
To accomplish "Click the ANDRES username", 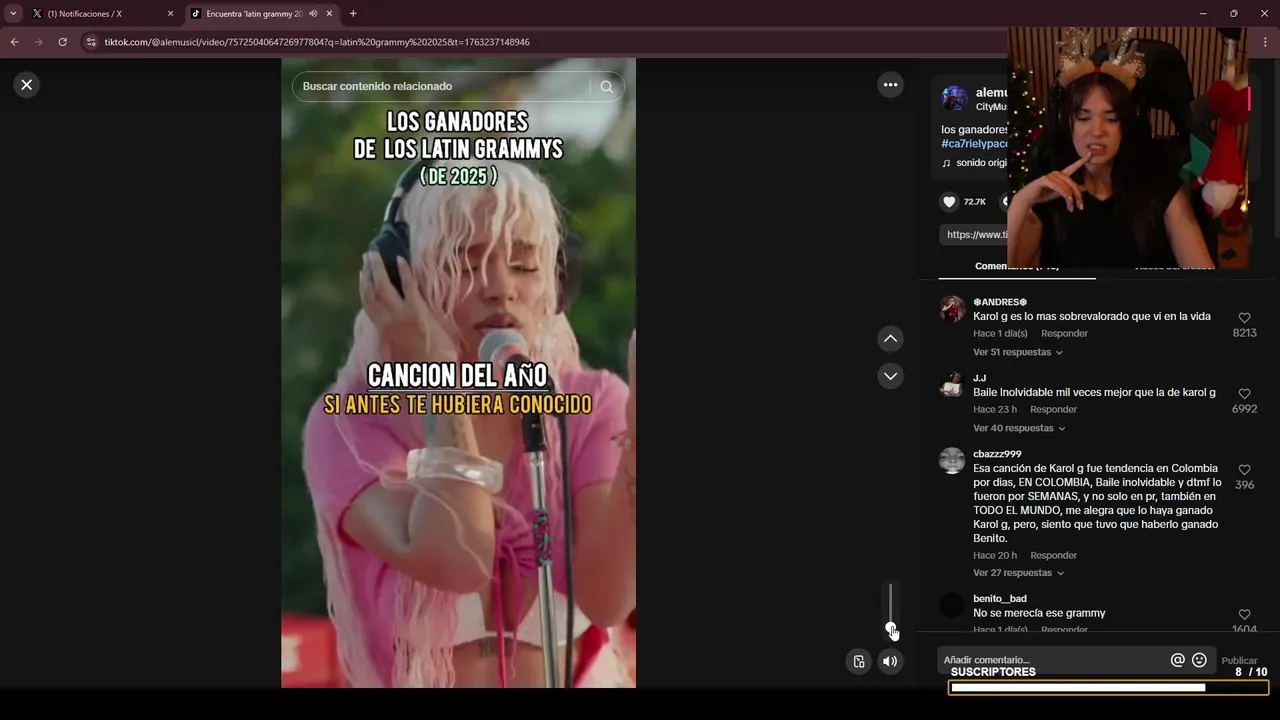I will point(1000,302).
